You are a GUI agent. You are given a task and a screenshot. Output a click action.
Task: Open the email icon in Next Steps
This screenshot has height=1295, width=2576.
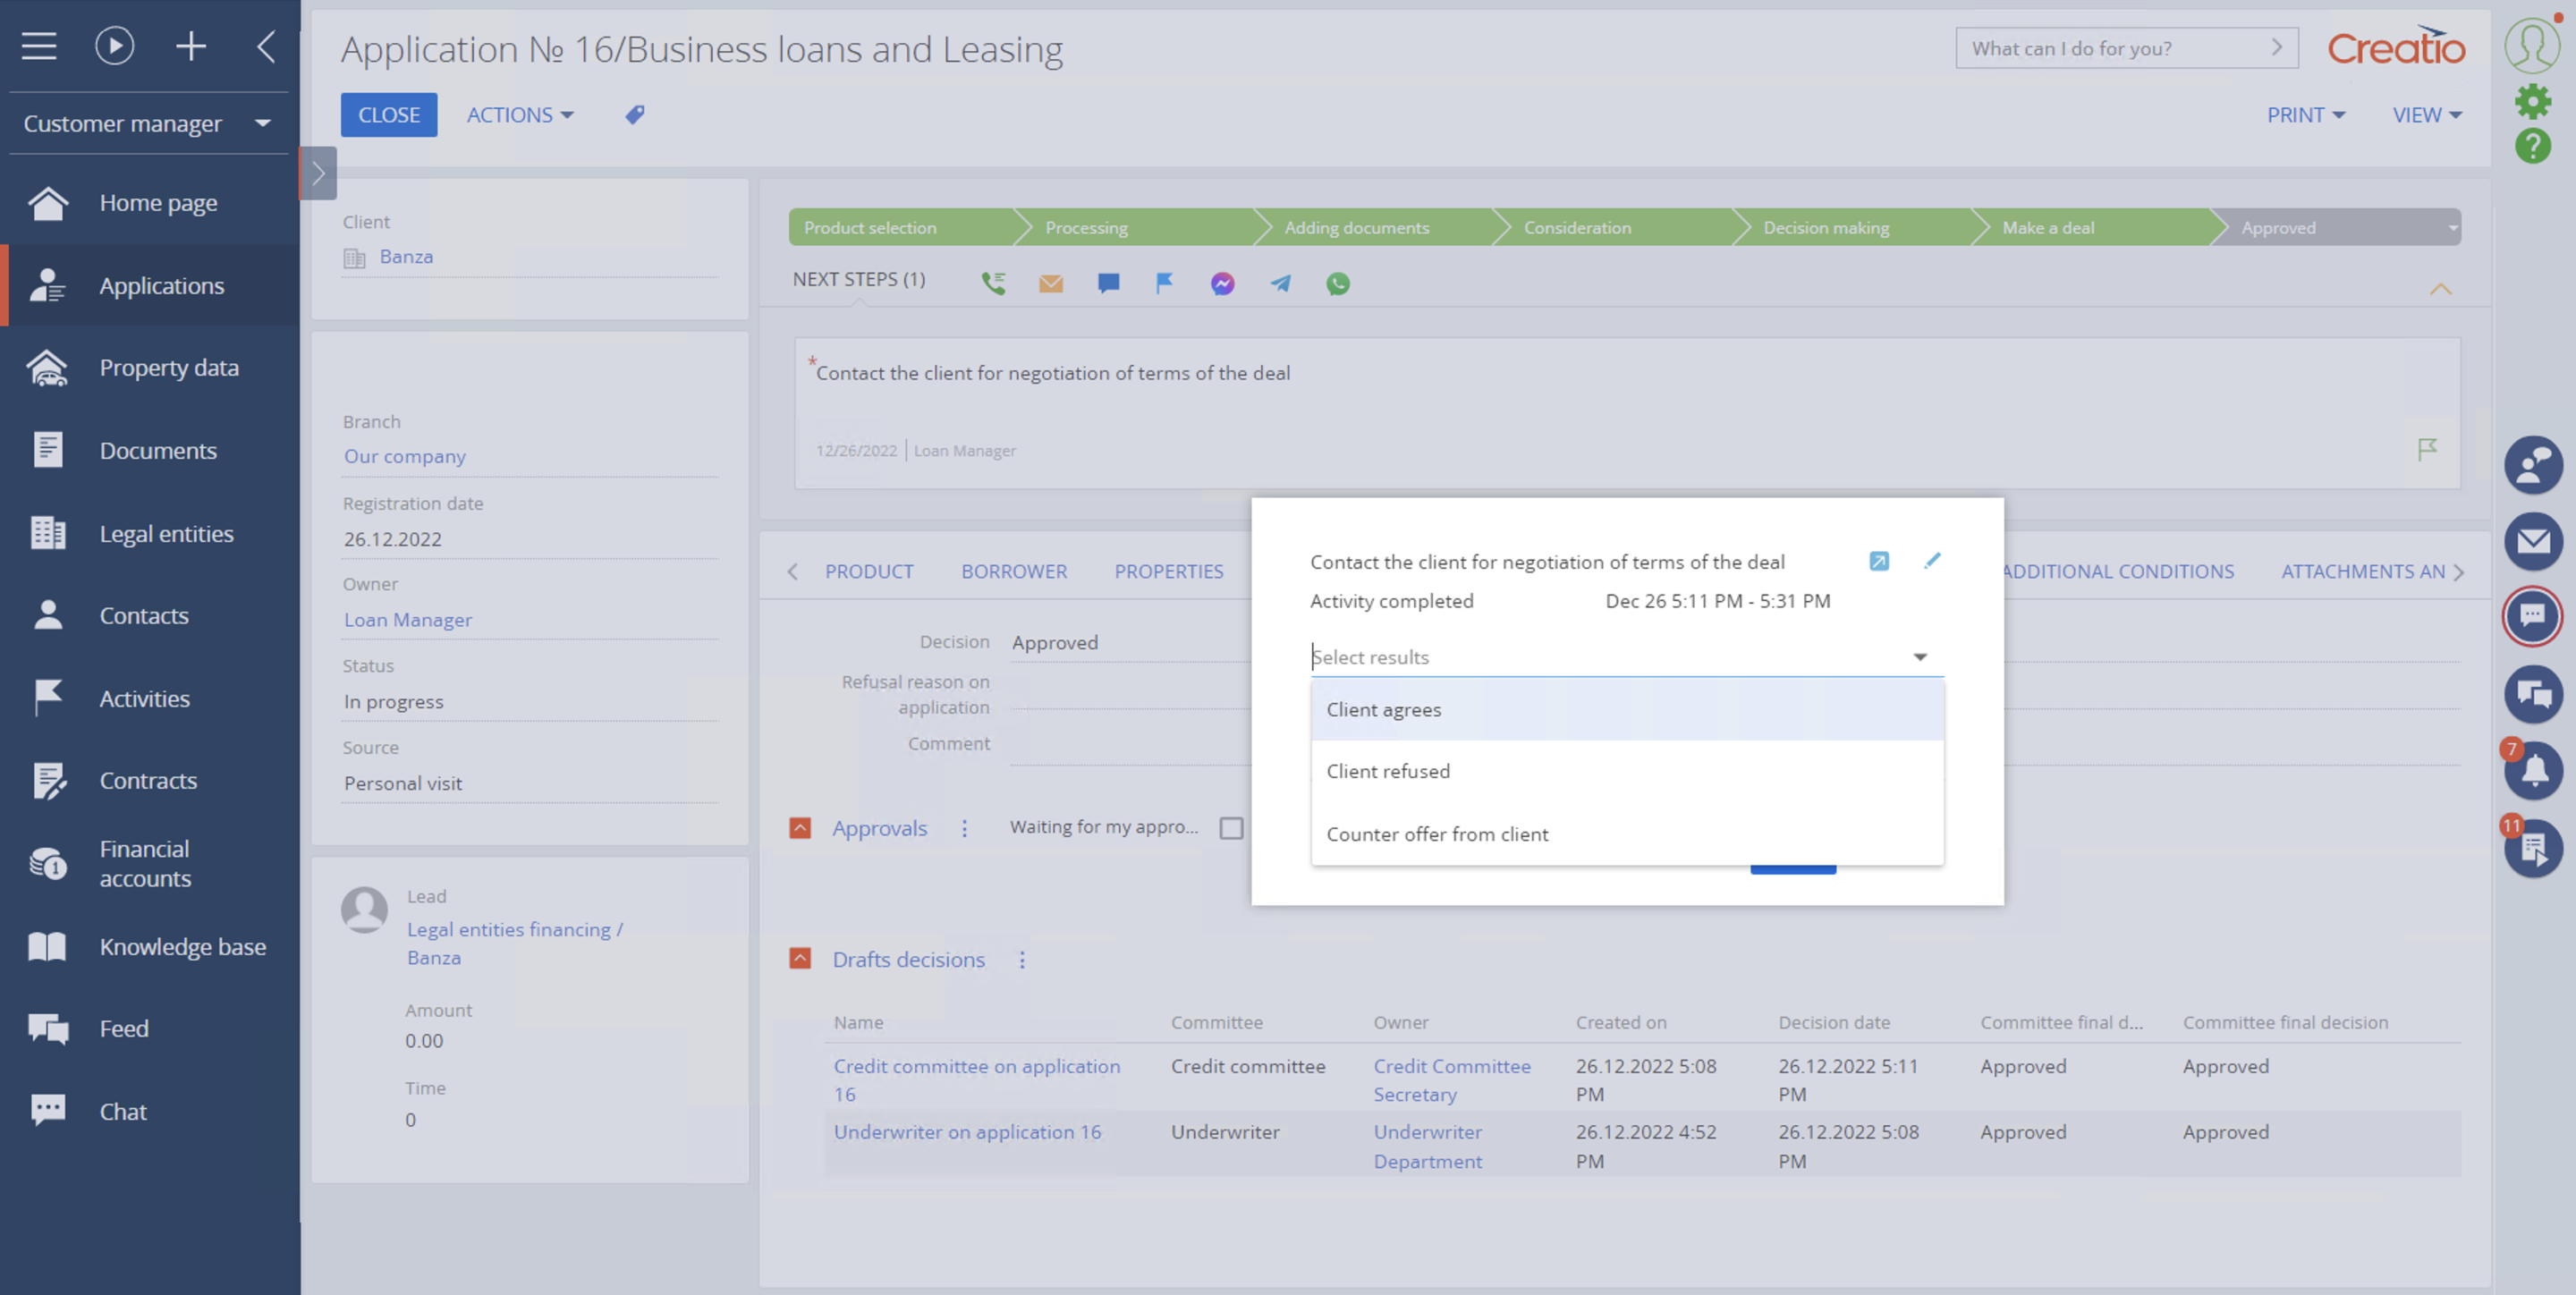coord(1050,283)
